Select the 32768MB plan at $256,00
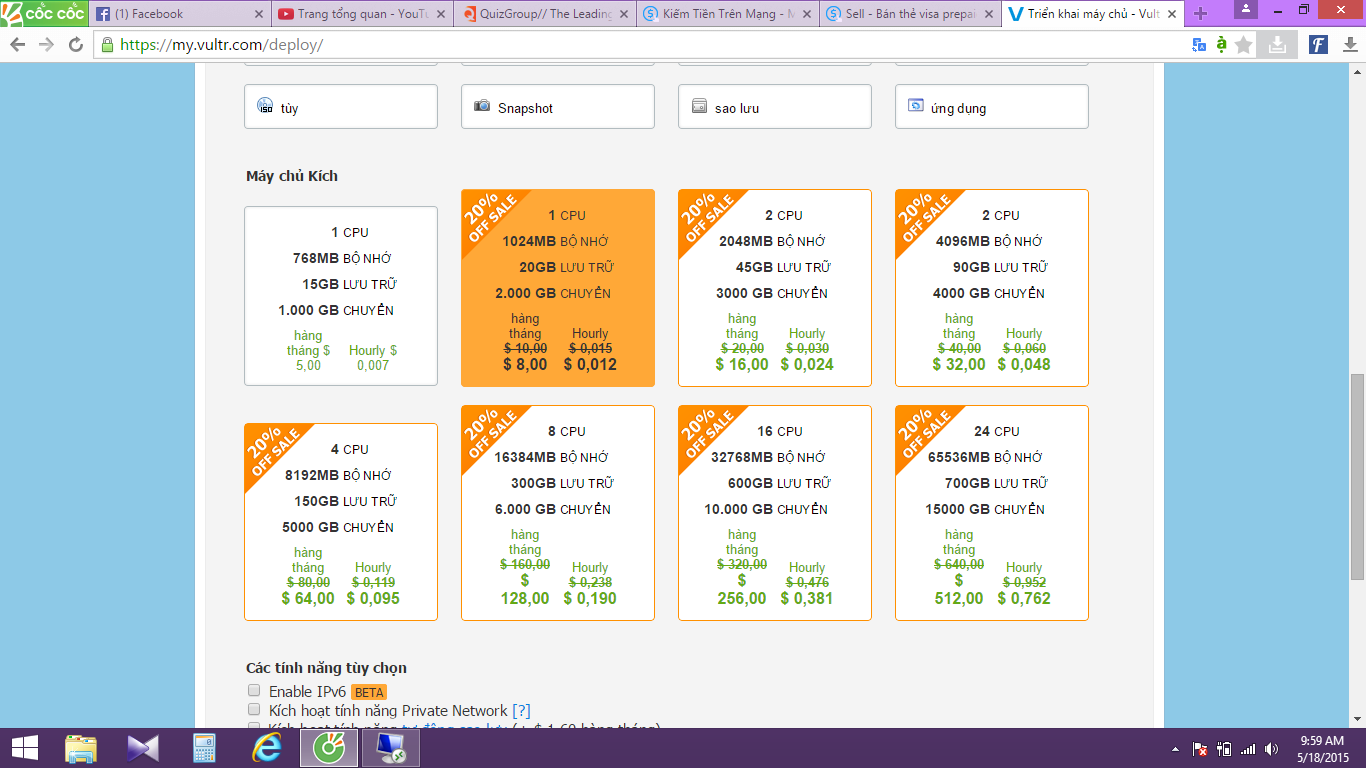This screenshot has width=1366, height=768. pyautogui.click(x=775, y=513)
